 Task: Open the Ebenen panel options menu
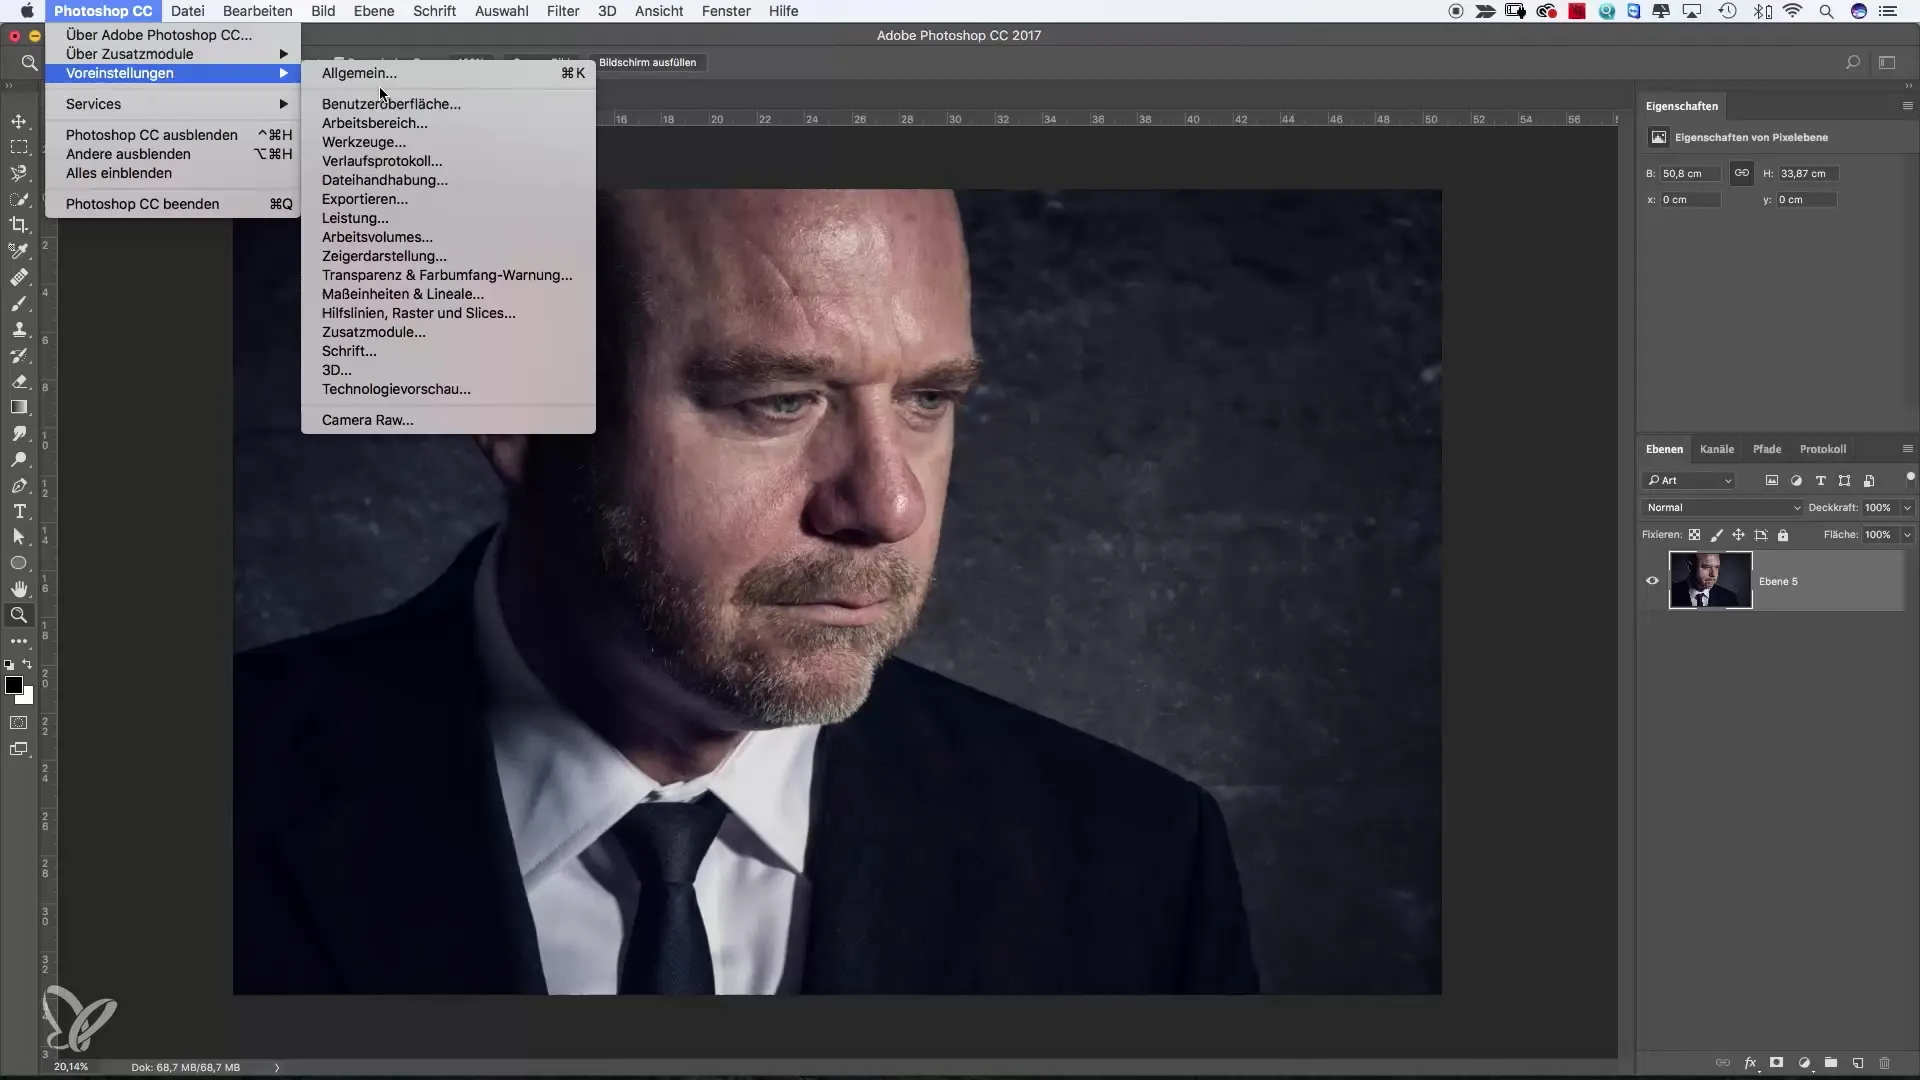[1907, 449]
